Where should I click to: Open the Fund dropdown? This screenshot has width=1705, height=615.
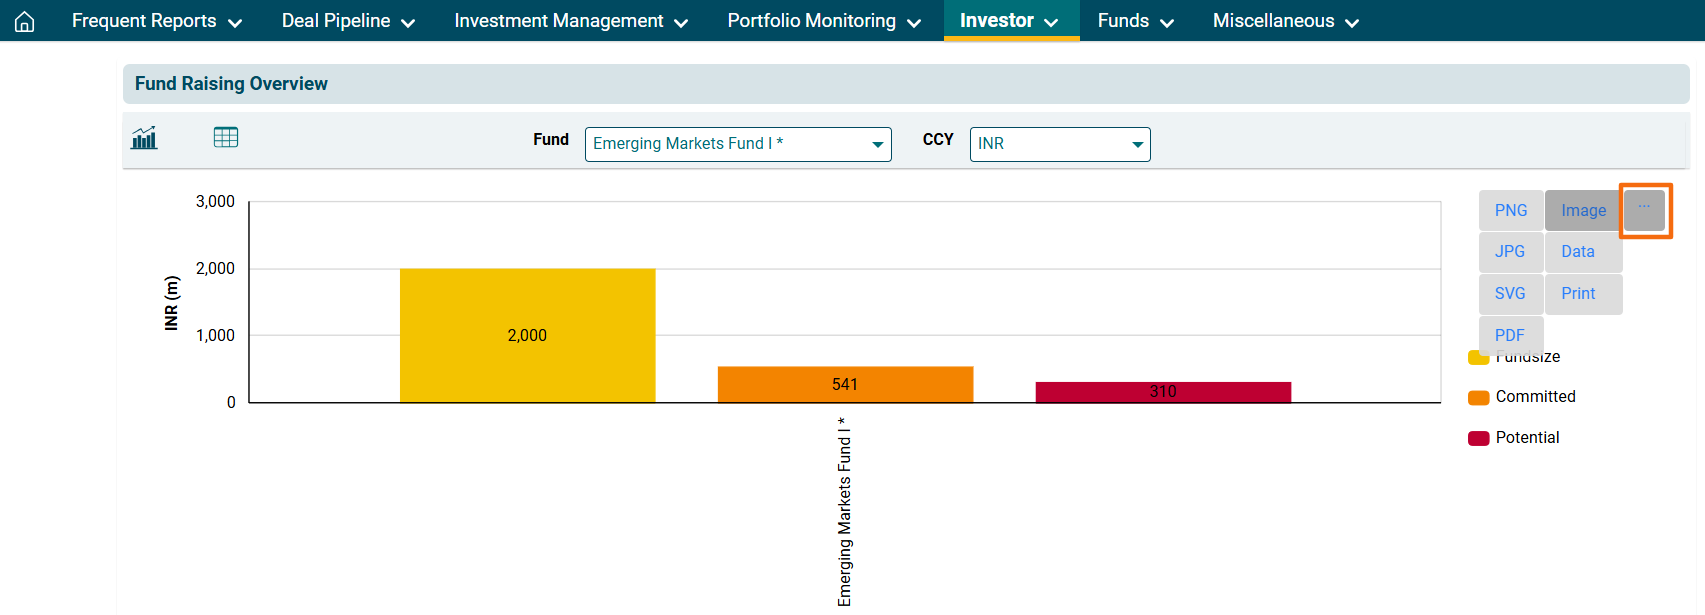[x=737, y=144]
